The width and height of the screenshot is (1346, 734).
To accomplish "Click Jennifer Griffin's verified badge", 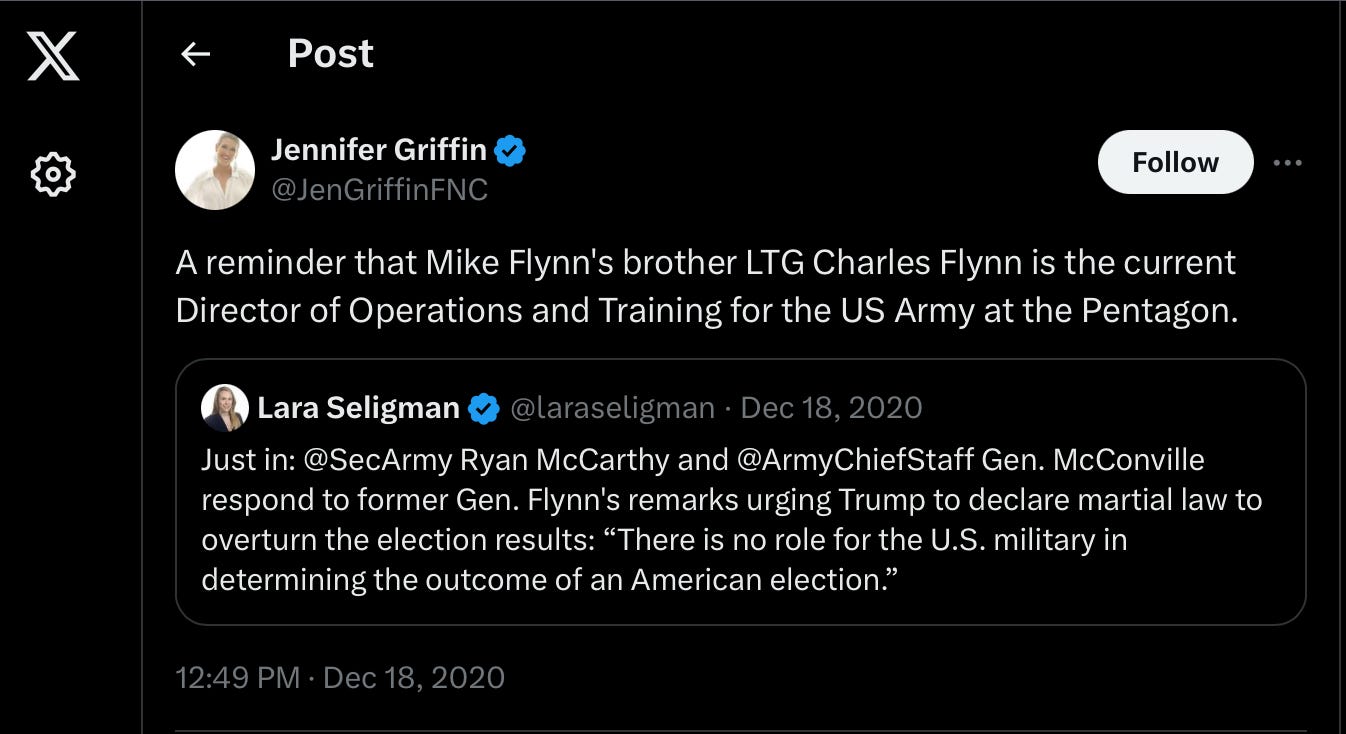I will [x=511, y=151].
